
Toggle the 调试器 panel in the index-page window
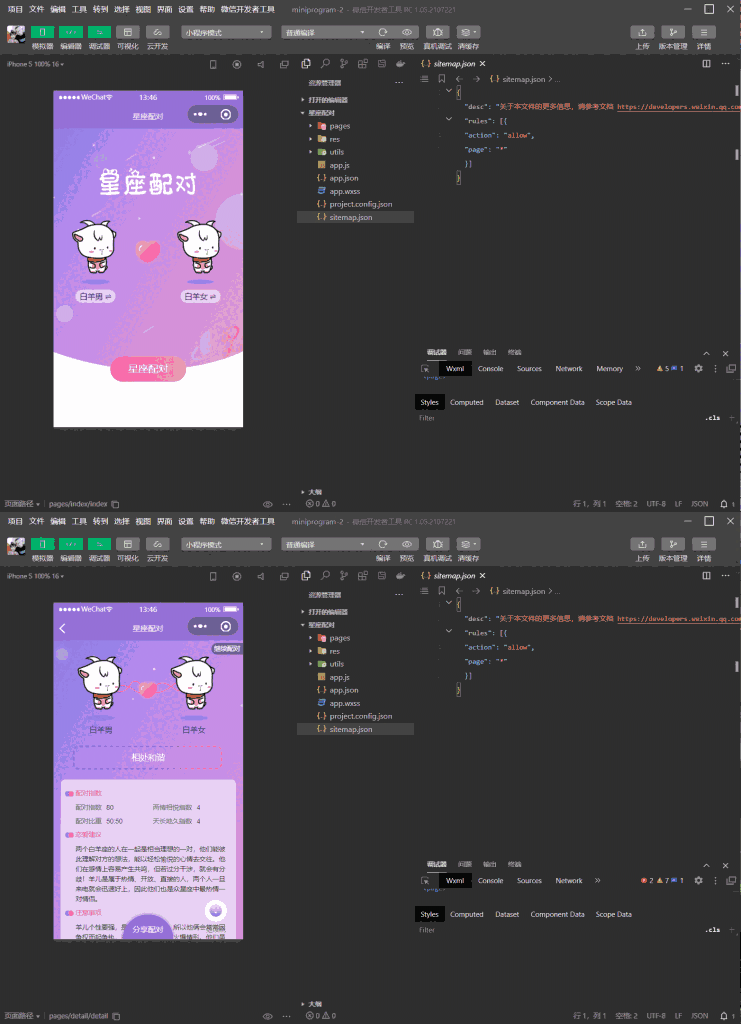click(99, 32)
